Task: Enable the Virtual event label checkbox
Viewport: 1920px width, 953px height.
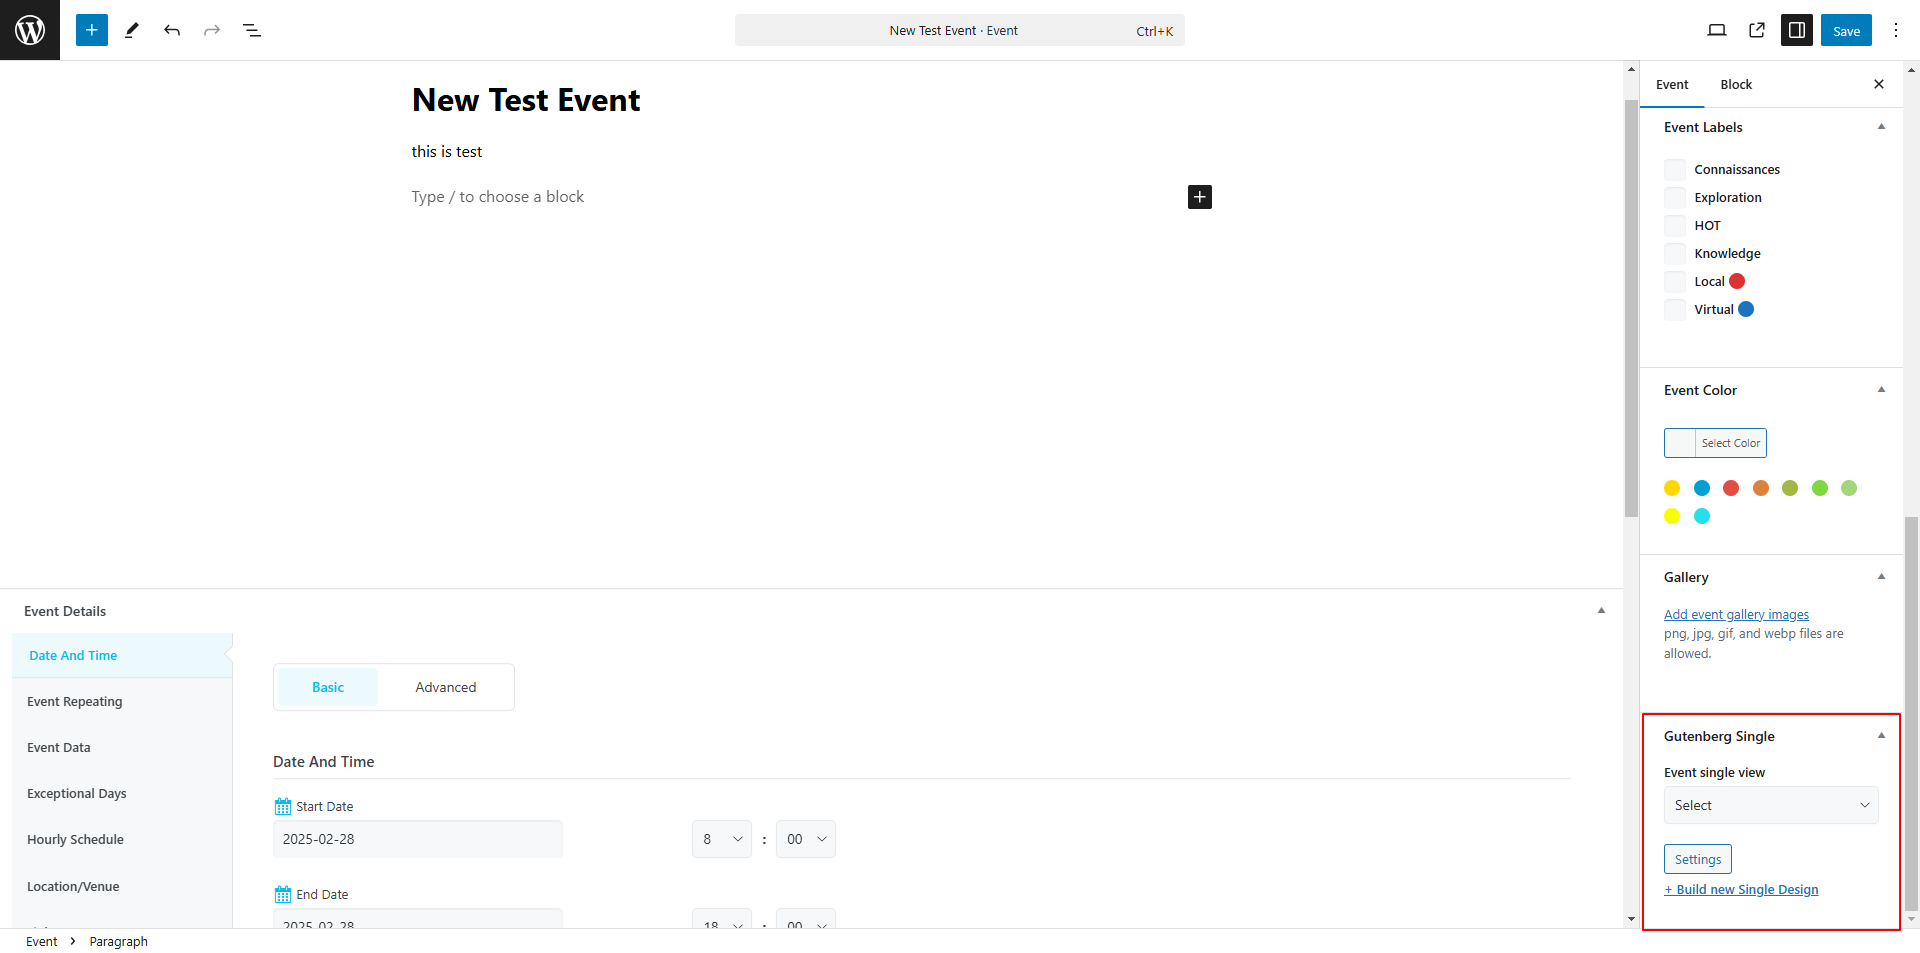Action: tap(1673, 309)
